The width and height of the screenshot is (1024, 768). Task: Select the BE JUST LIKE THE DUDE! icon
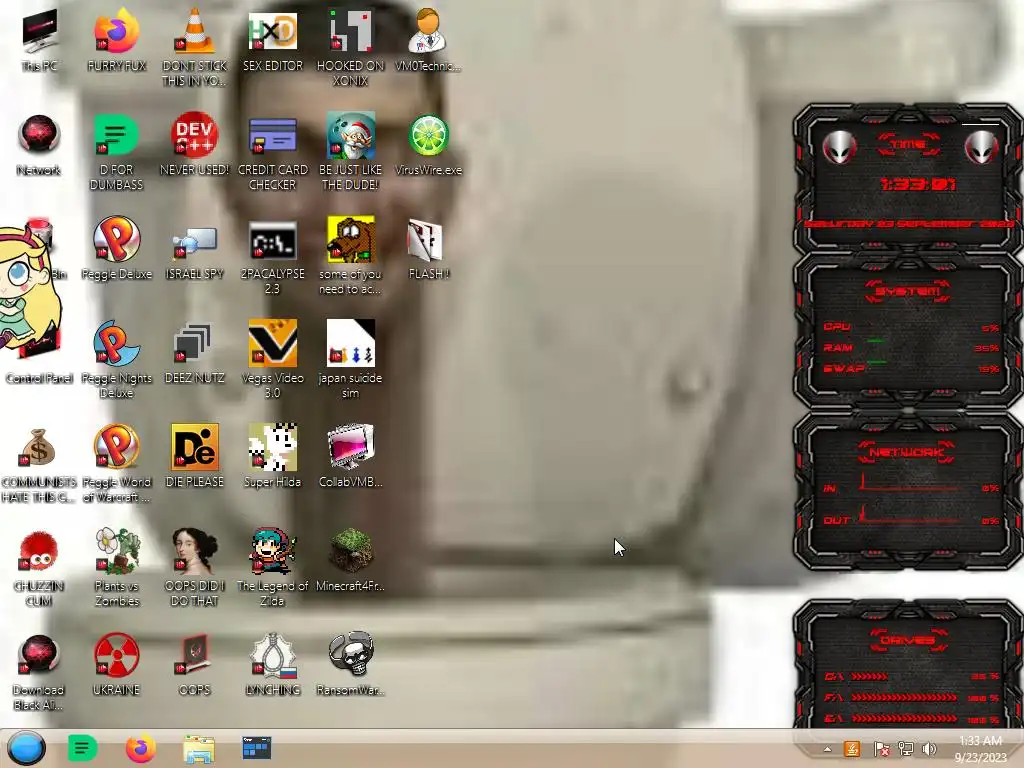pos(350,152)
